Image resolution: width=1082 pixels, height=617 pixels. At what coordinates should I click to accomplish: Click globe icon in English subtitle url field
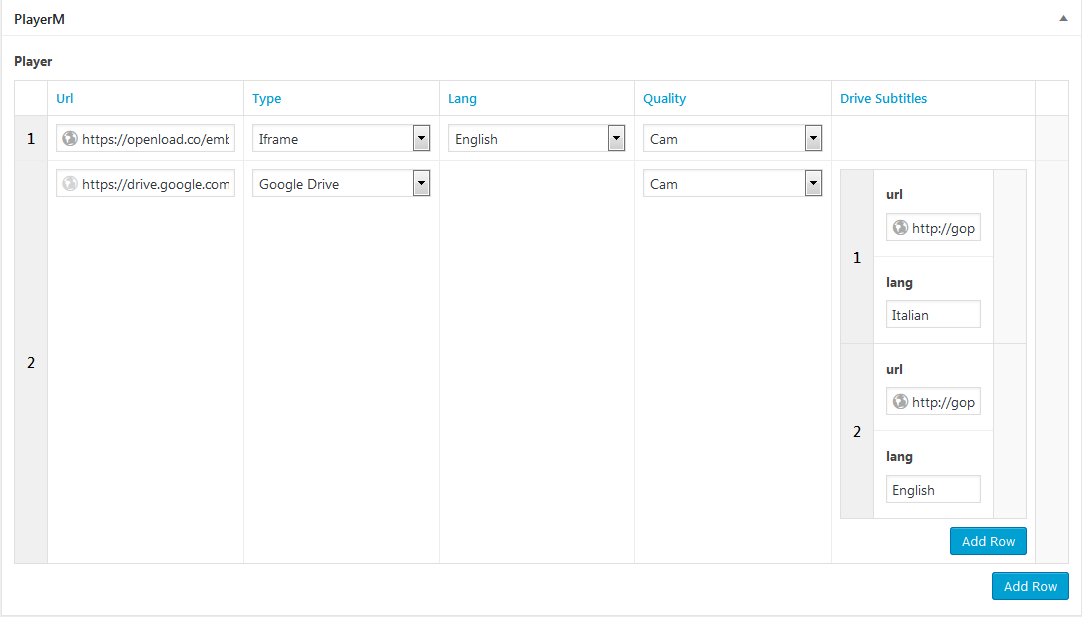(x=900, y=402)
